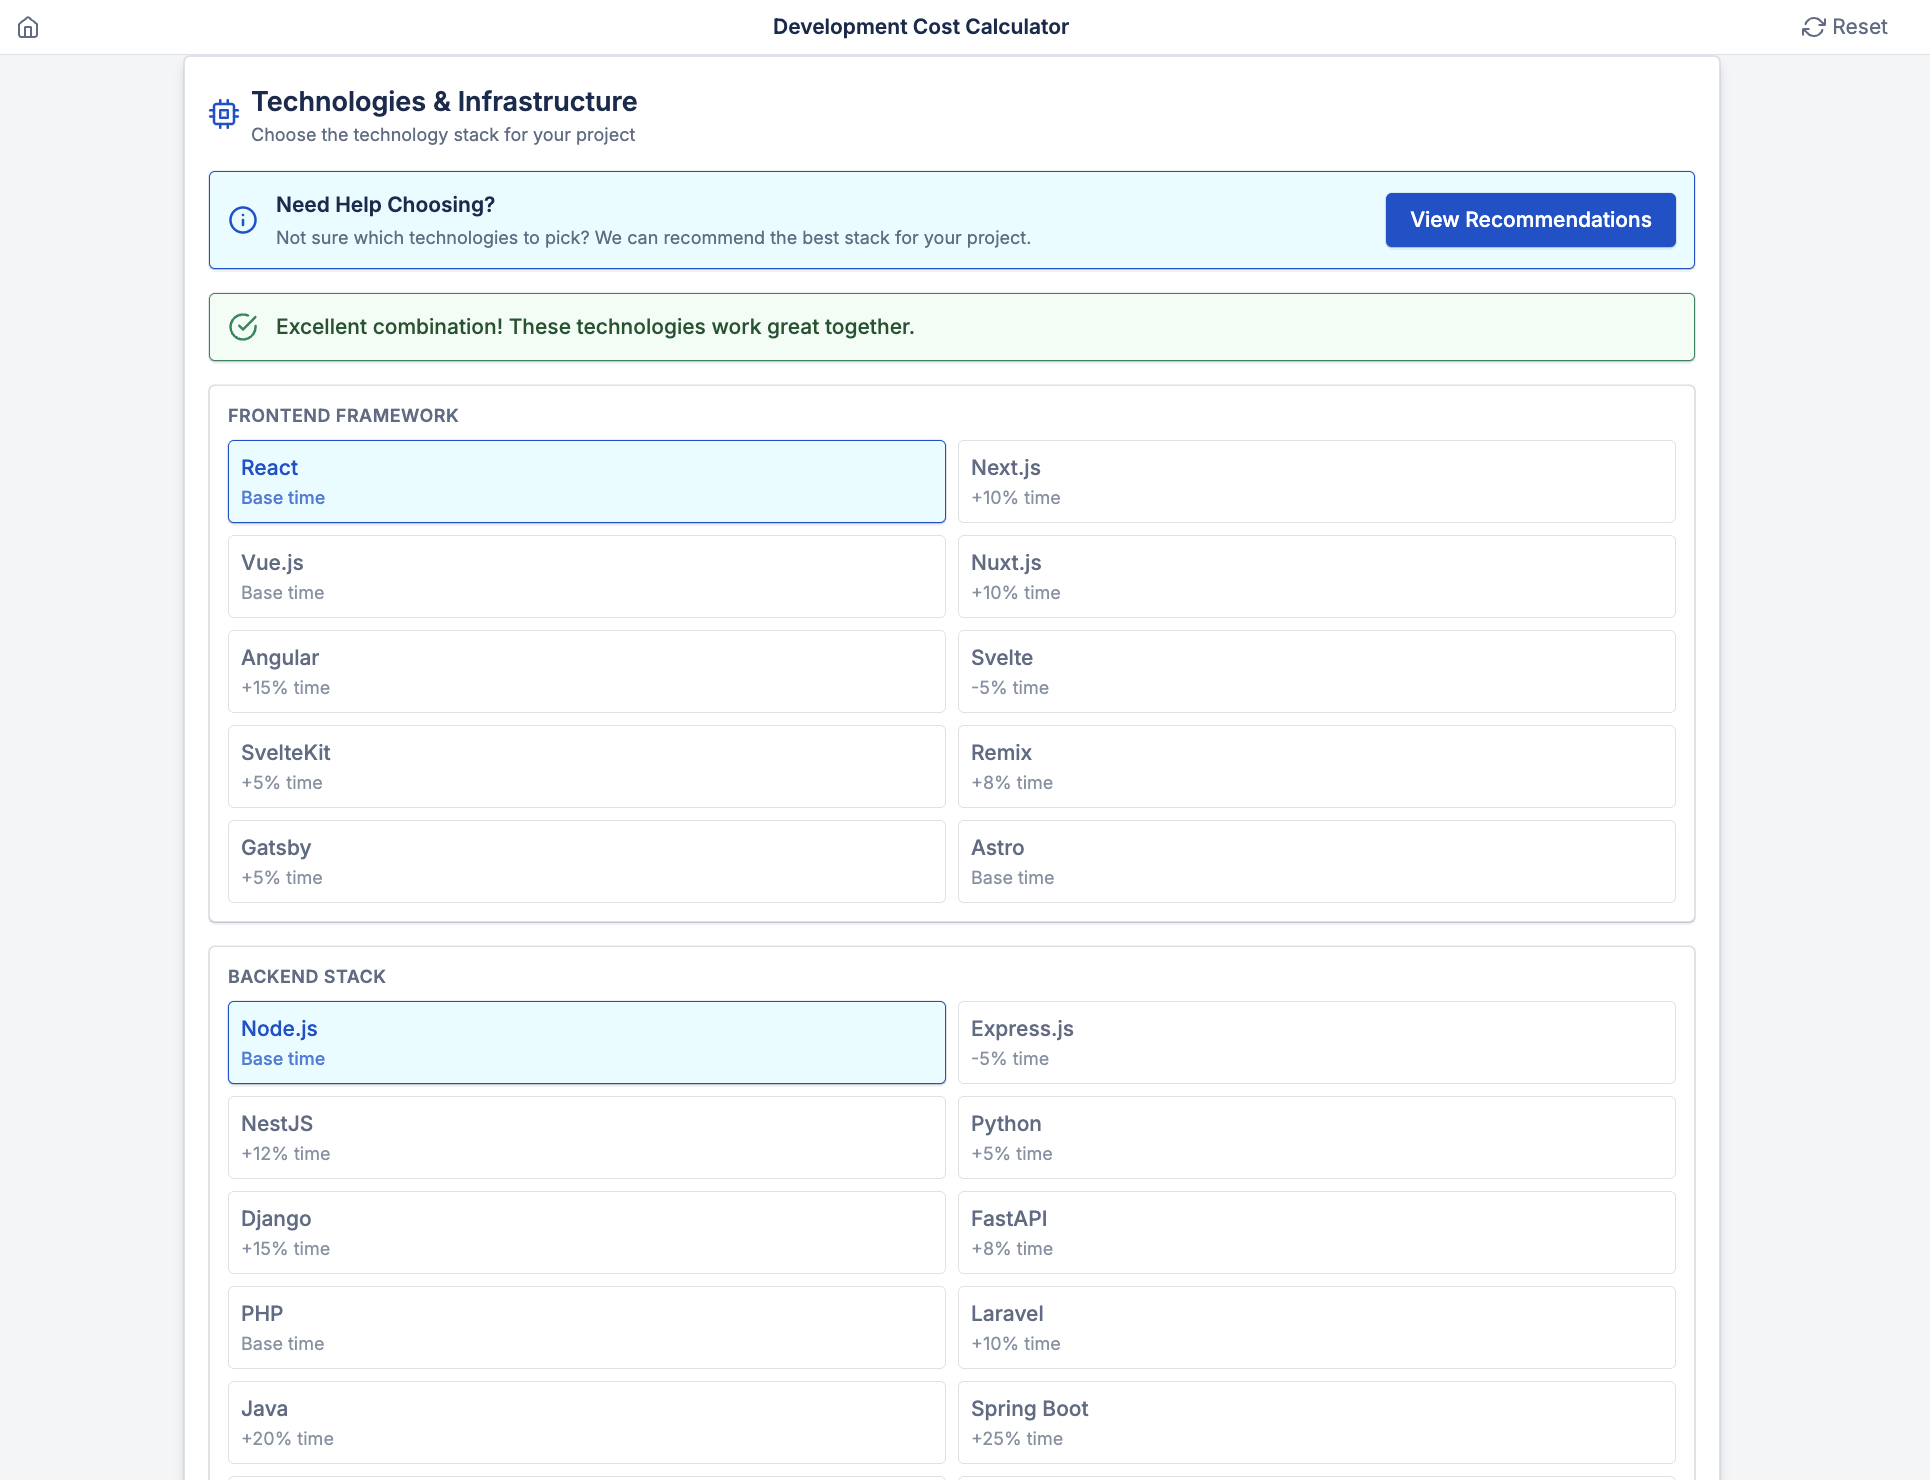Image resolution: width=1930 pixels, height=1480 pixels.
Task: Choose Vue.js frontend framework
Action: click(x=586, y=576)
